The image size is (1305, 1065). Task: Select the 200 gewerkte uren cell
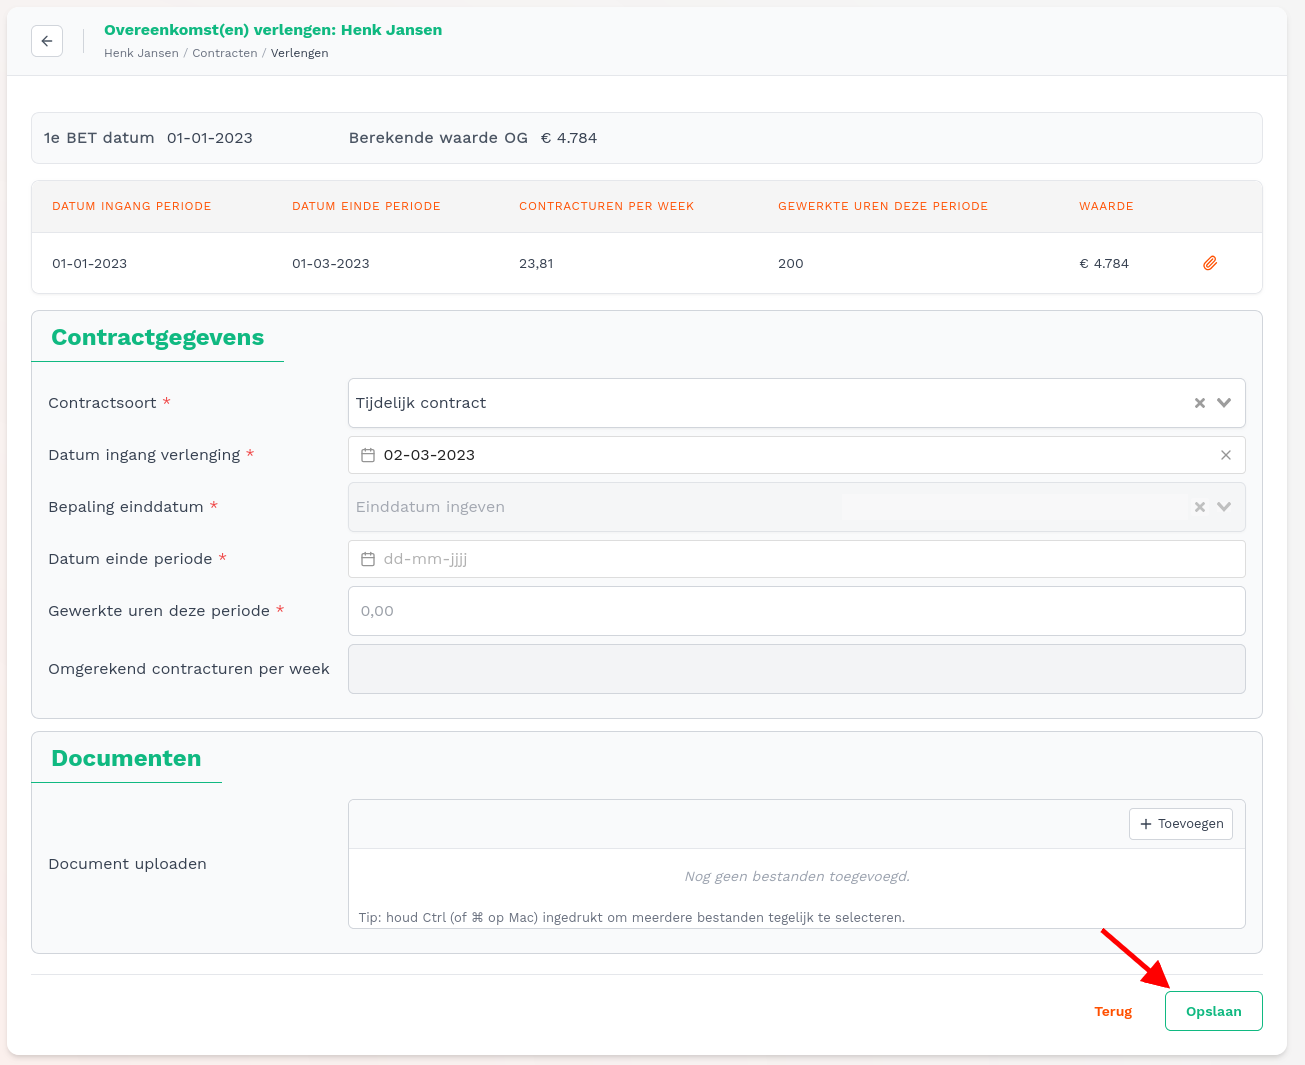coord(791,263)
